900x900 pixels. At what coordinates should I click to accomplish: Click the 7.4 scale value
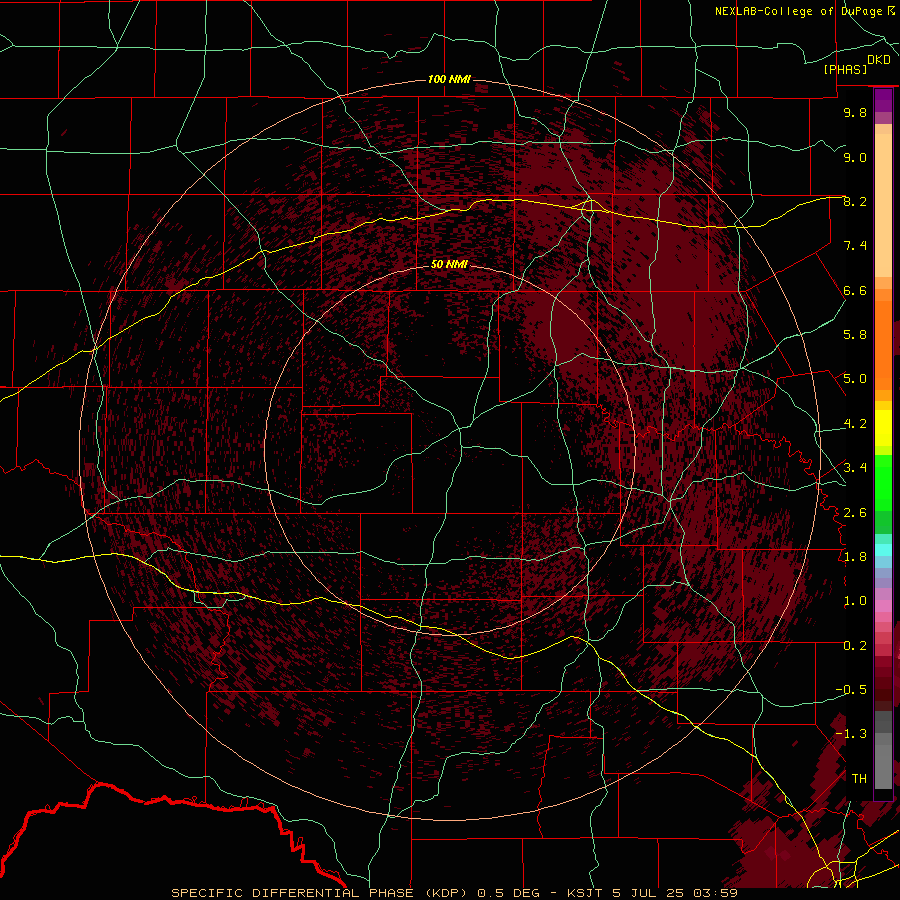click(x=855, y=246)
